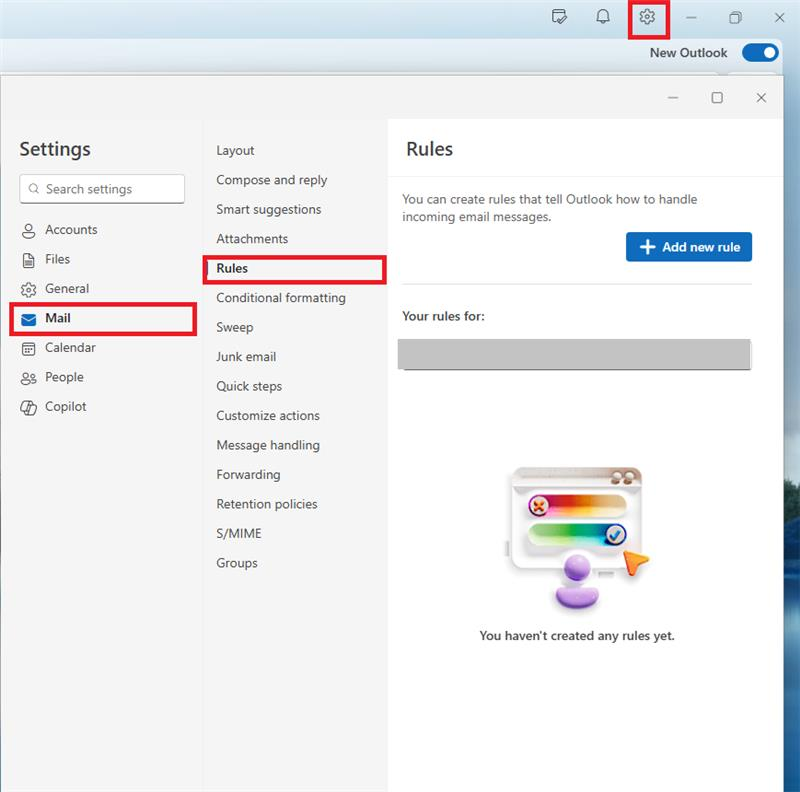
Task: Minimize the Settings dialog window
Action: click(x=673, y=97)
